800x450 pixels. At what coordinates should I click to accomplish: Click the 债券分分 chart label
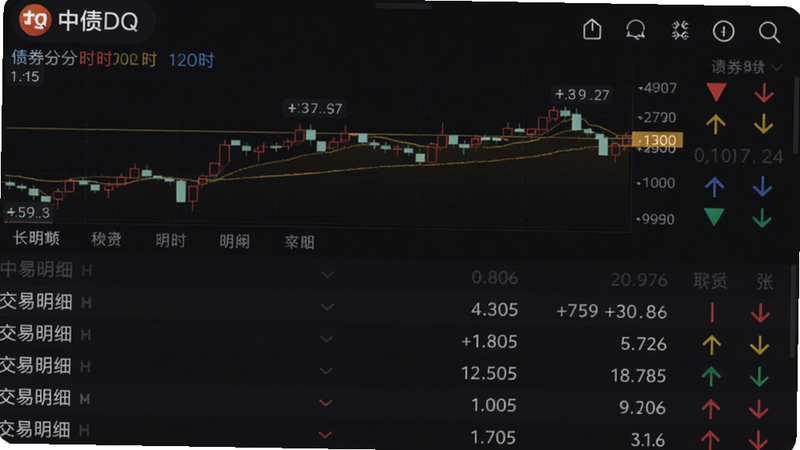(x=44, y=58)
